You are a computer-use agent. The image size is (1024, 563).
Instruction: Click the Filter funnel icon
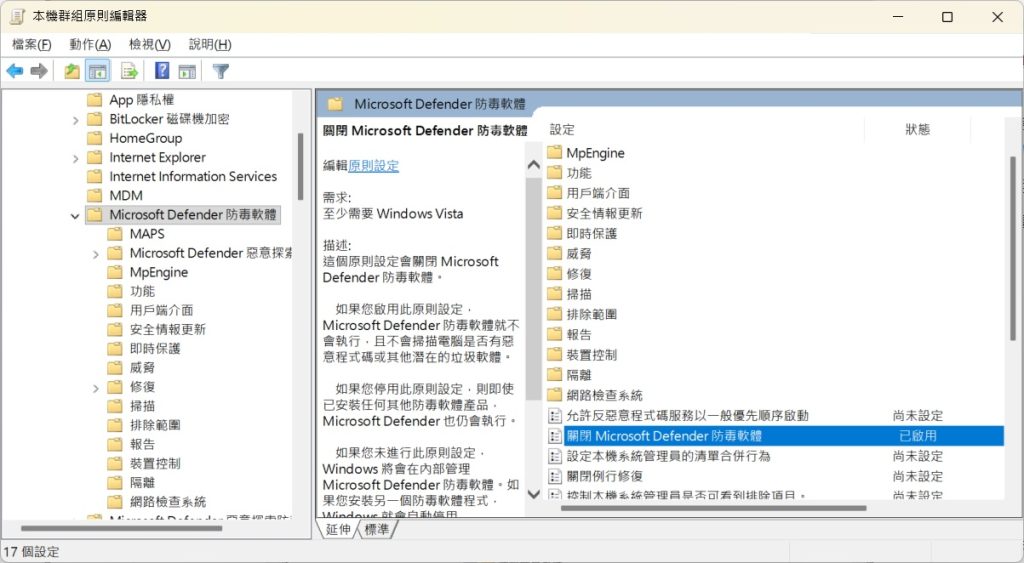[x=221, y=71]
